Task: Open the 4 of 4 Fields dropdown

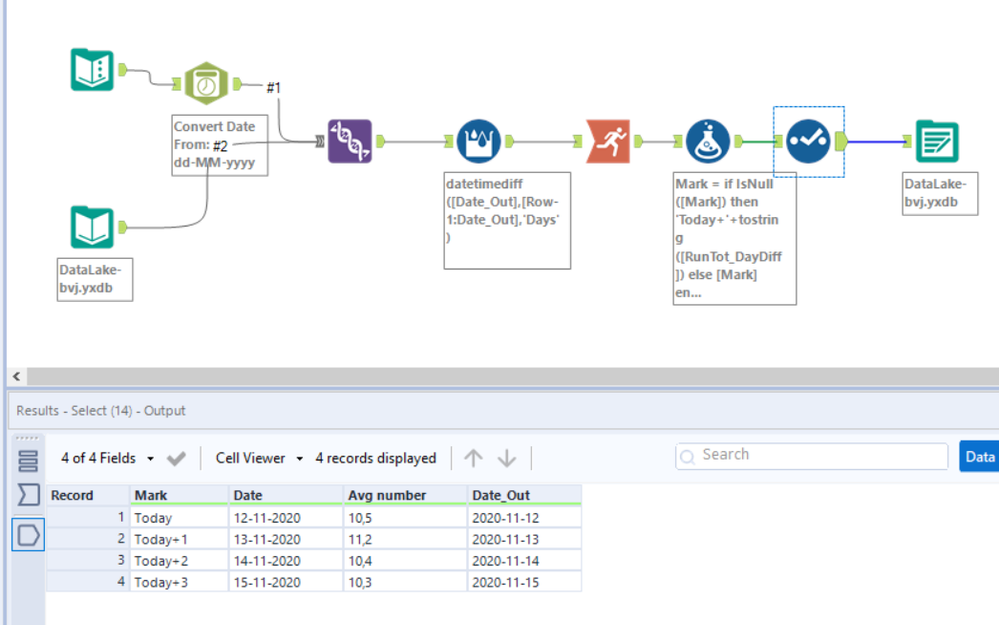Action: pos(107,458)
